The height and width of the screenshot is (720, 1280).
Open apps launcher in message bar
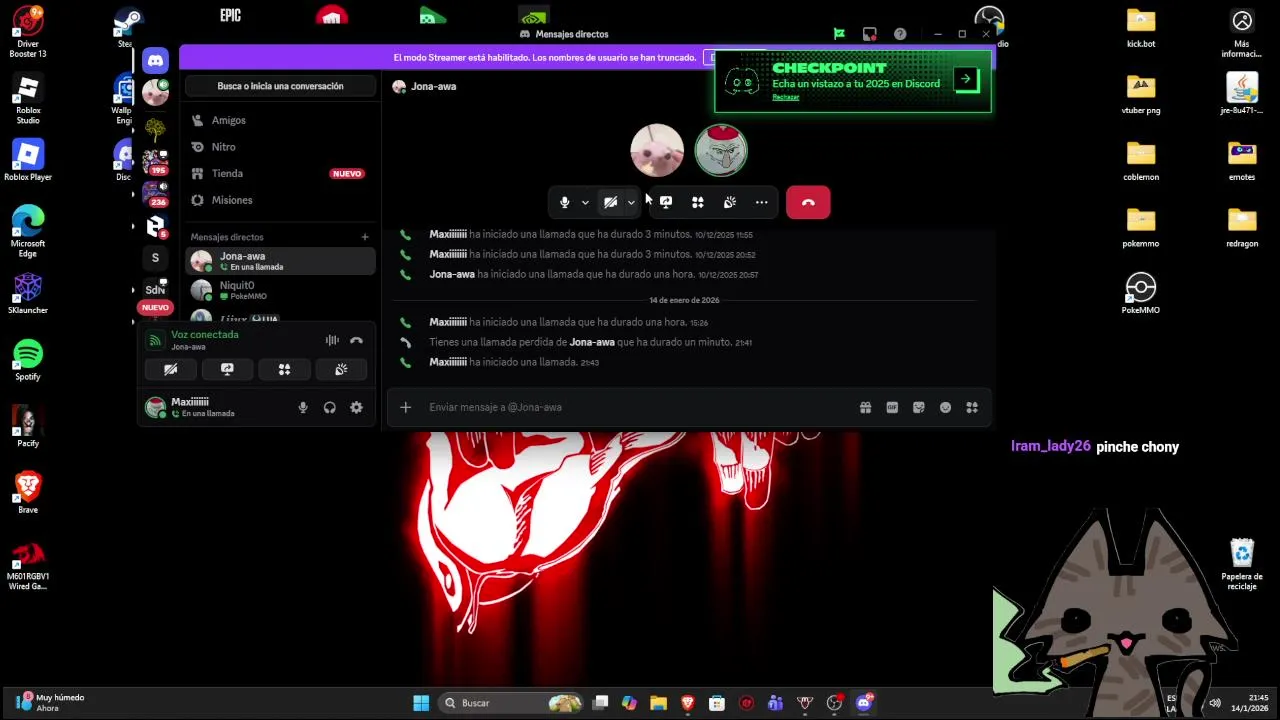point(972,407)
